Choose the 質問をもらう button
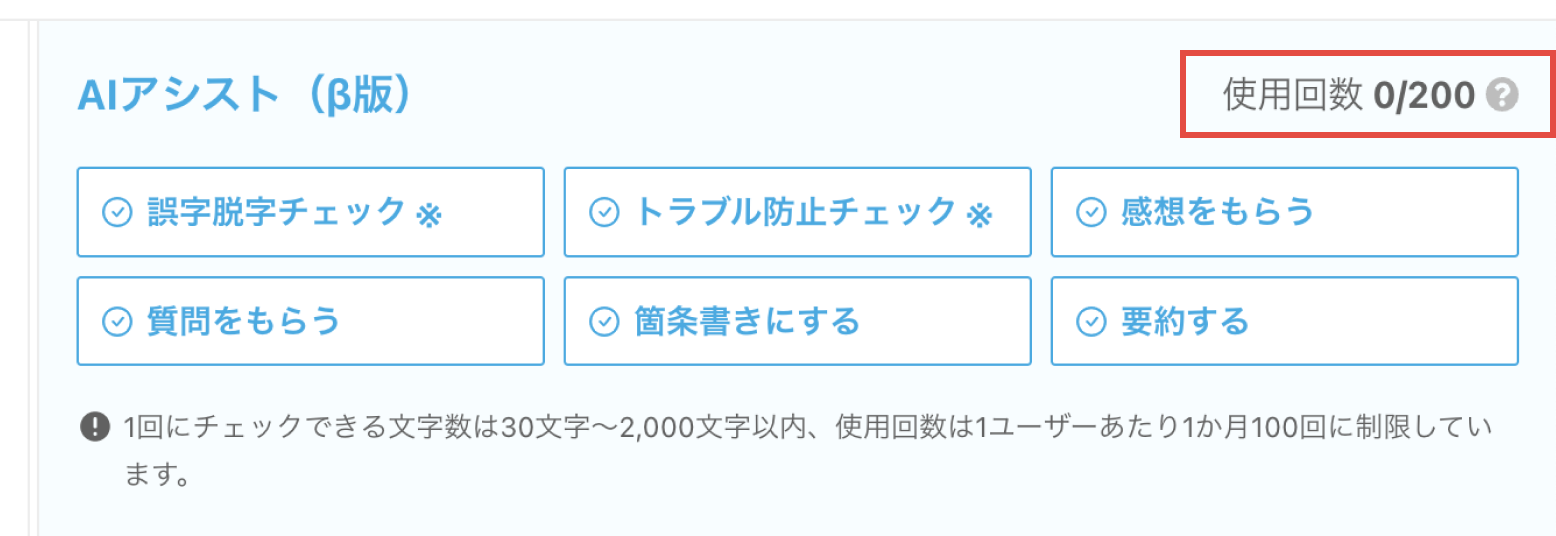 point(311,321)
